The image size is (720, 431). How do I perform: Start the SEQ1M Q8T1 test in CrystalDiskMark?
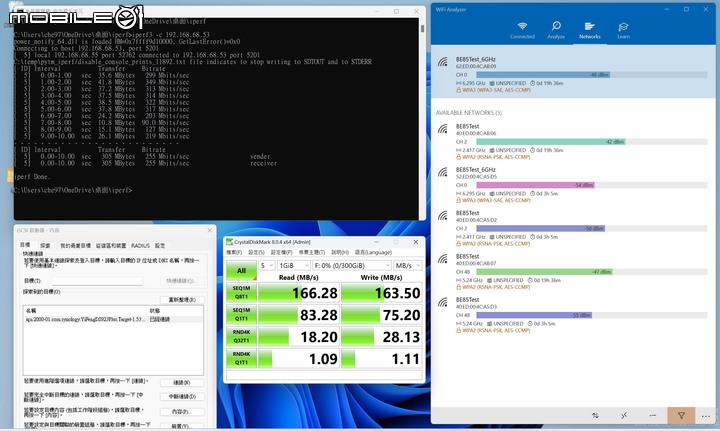click(242, 292)
